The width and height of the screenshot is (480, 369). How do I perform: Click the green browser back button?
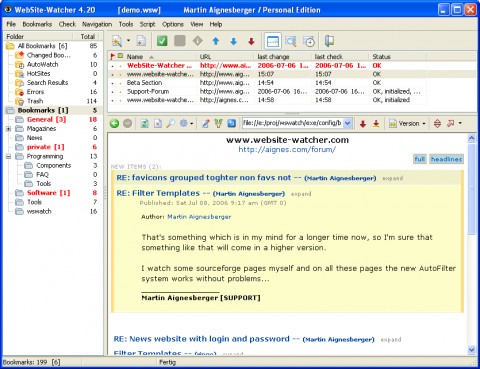tap(114, 124)
